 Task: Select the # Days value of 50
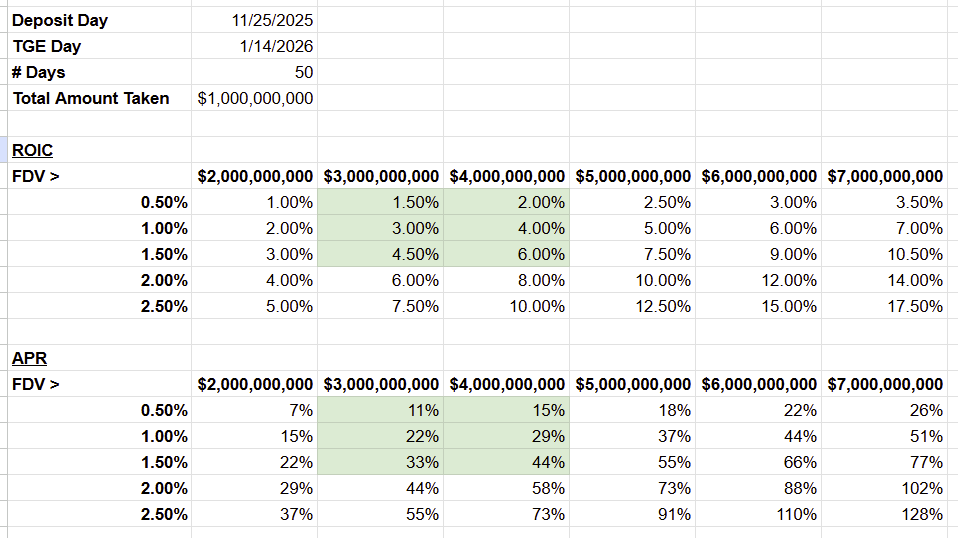[x=302, y=72]
